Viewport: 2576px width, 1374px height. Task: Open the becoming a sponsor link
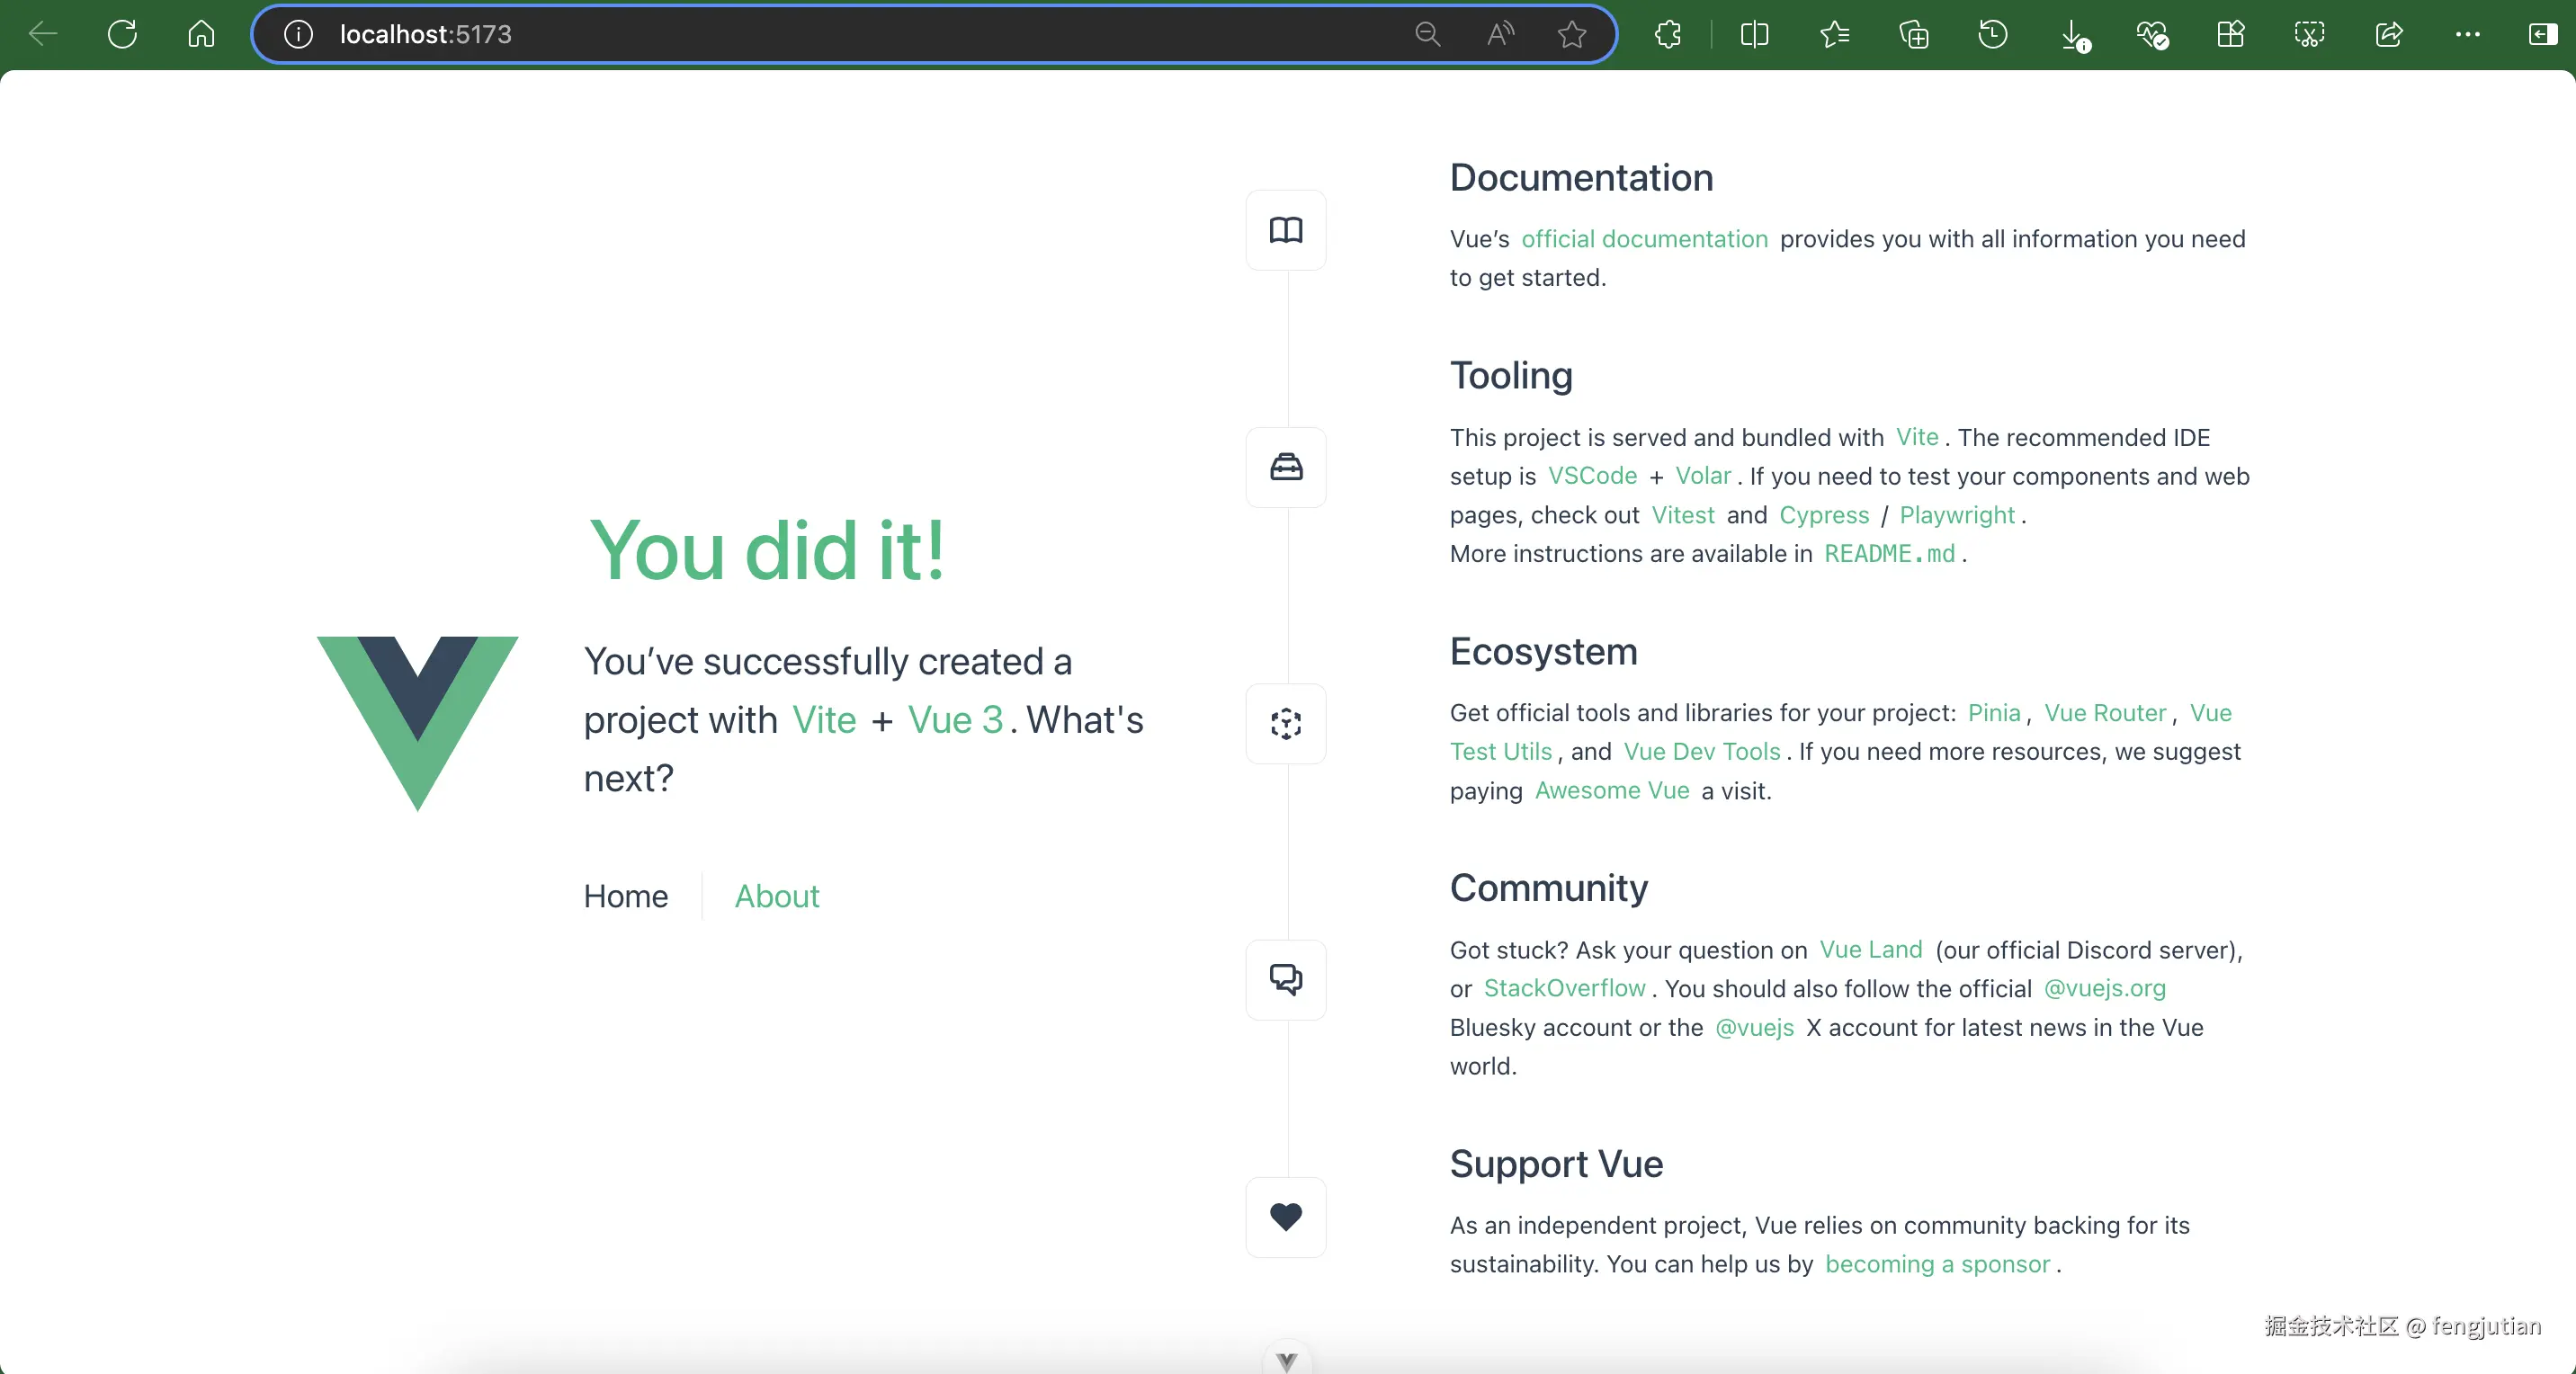[x=1937, y=1264]
